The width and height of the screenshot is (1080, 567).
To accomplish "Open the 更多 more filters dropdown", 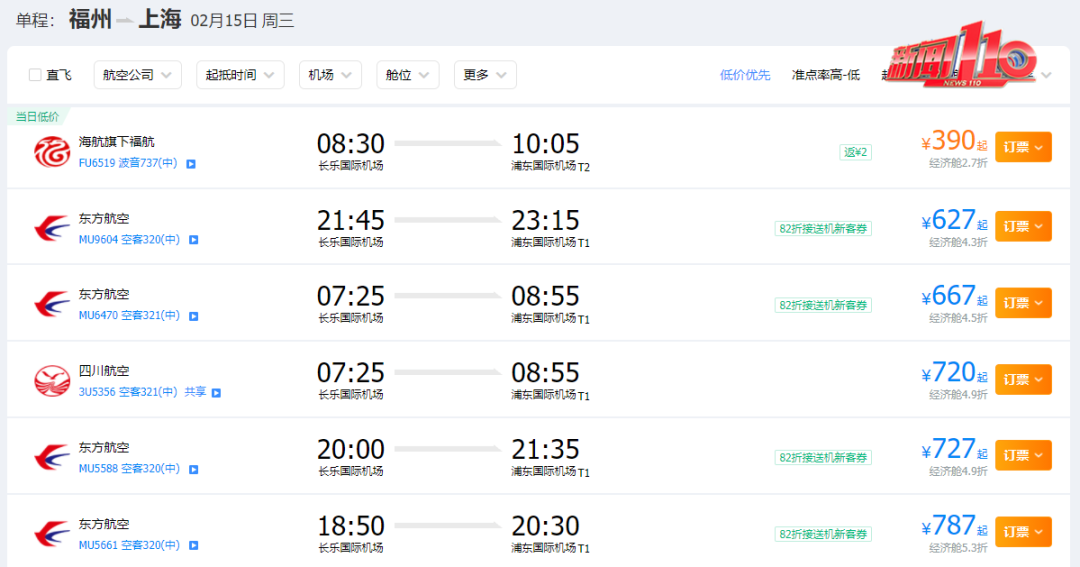I will pyautogui.click(x=485, y=75).
